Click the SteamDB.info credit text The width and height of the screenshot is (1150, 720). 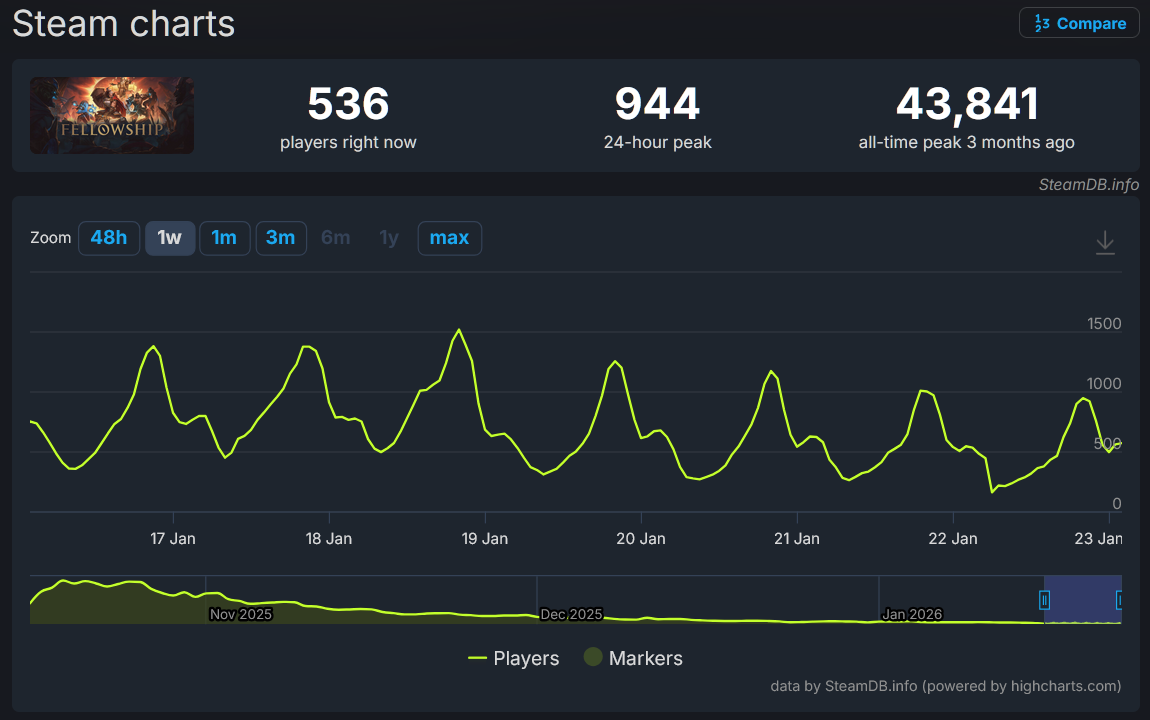[1088, 185]
